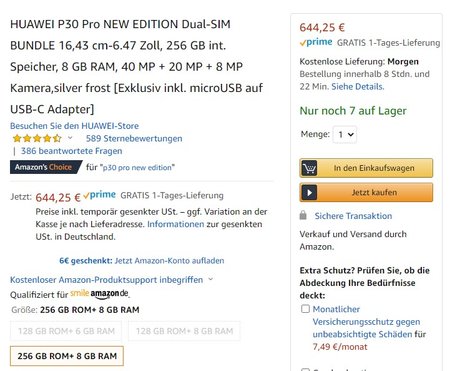Click the smile amazon.de logo
450x371 pixels.
(x=99, y=294)
